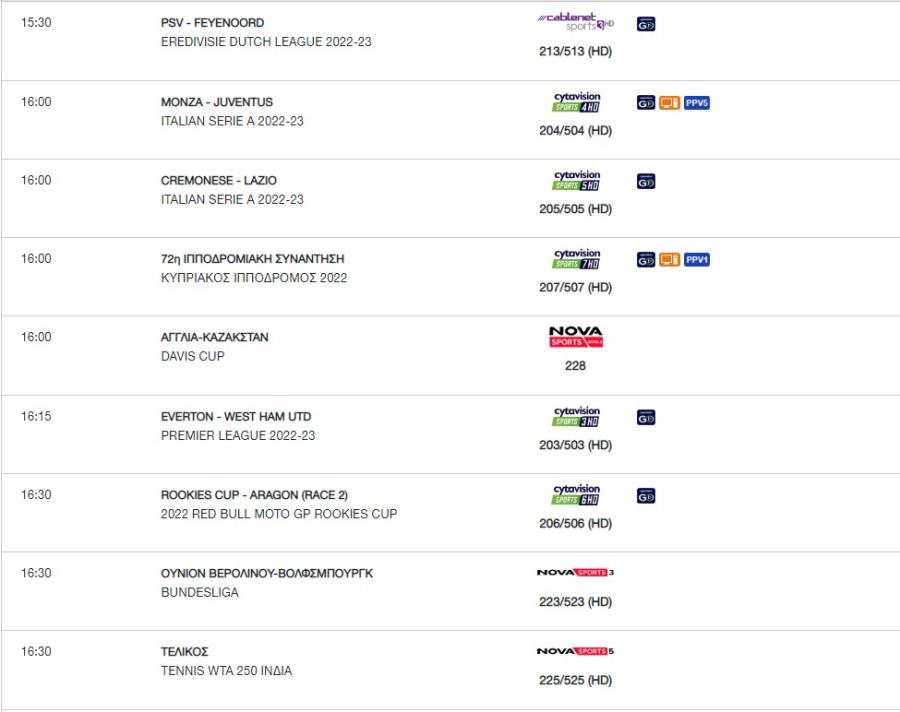Open the PSV - FEYENOORD match title
Viewport: 900px width, 712px height.
[212, 23]
